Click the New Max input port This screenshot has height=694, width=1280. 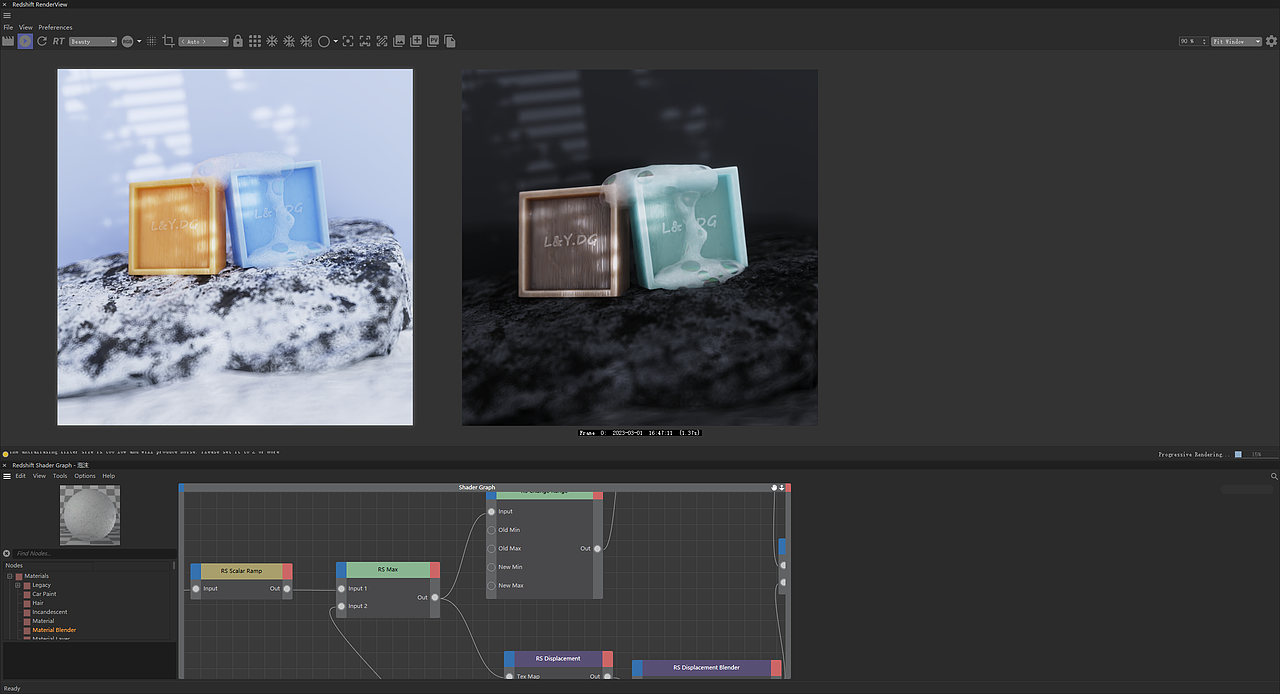pyautogui.click(x=491, y=585)
